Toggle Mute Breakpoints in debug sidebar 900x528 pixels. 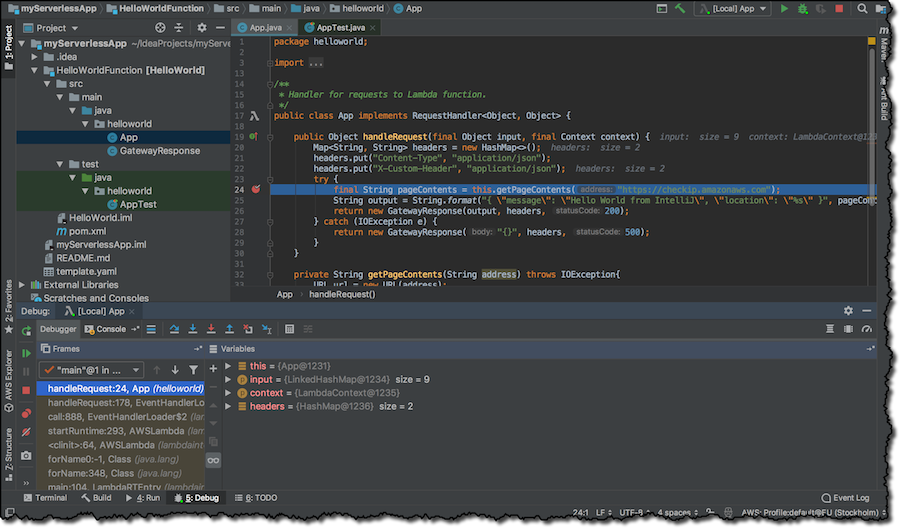[x=26, y=433]
